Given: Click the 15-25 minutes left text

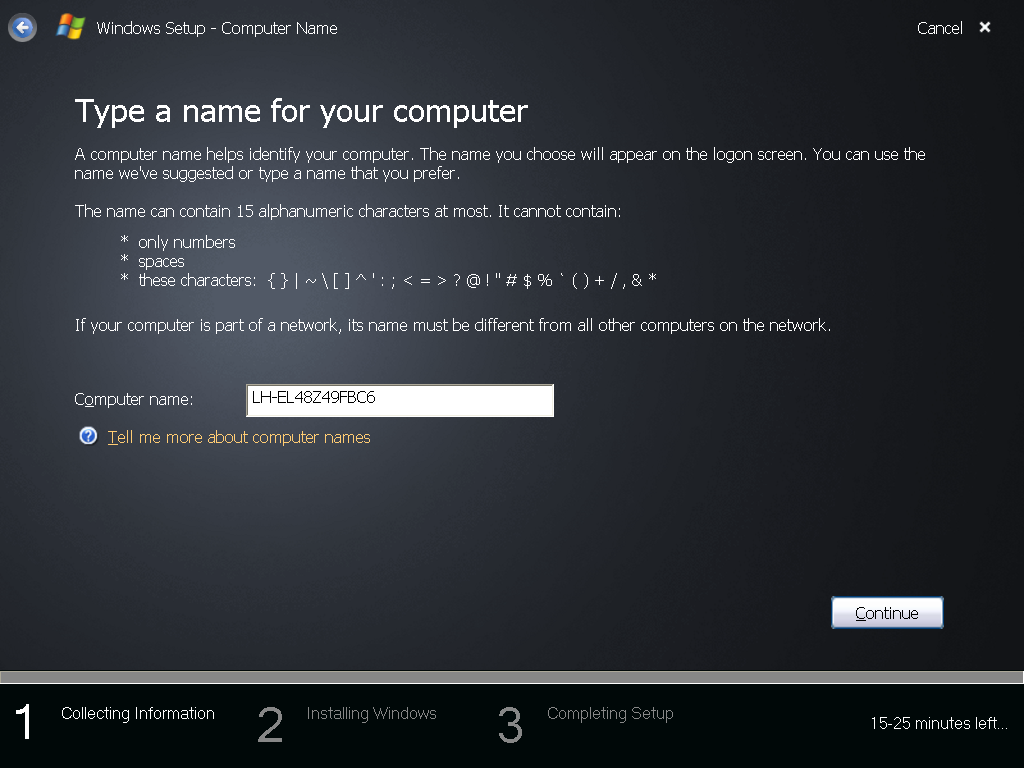Looking at the screenshot, I should coord(938,723).
